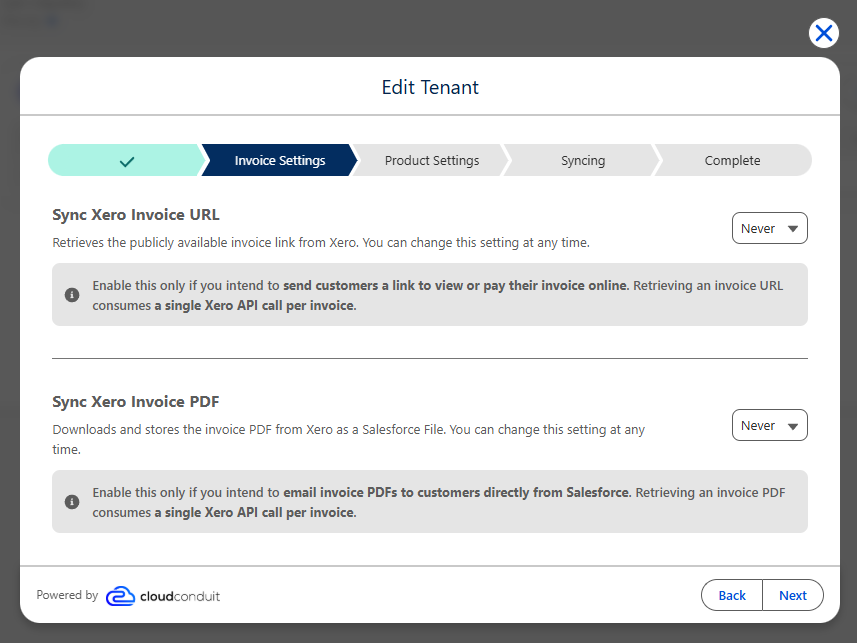Click the Sync Xero Invoice URL heading

click(x=136, y=214)
